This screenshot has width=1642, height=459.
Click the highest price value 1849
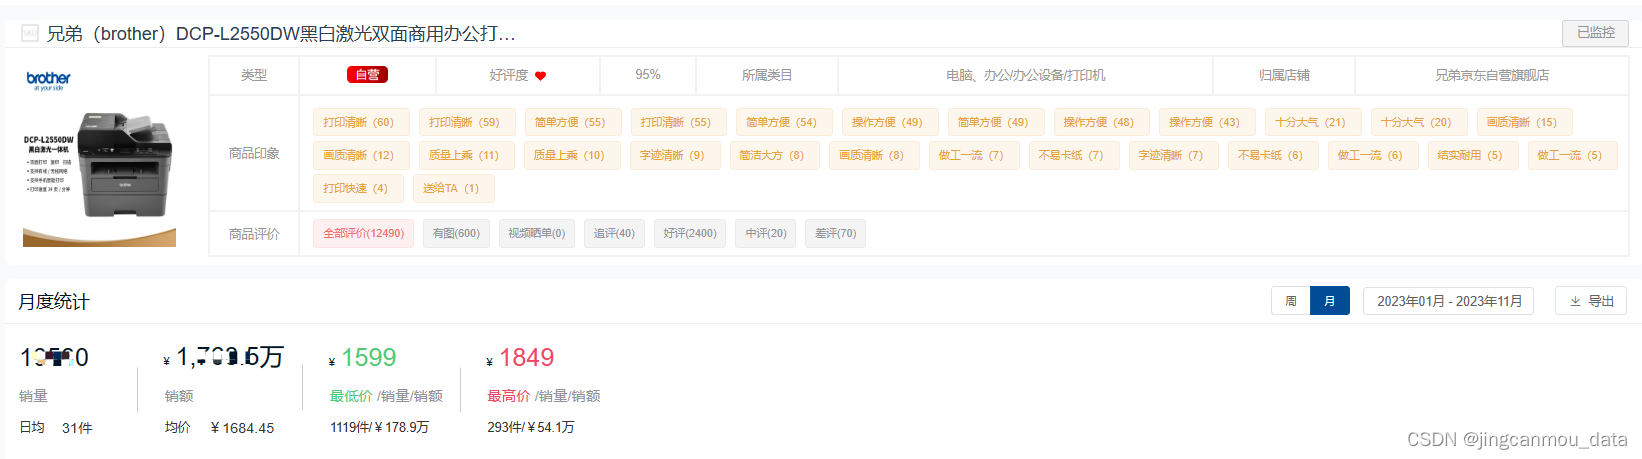pyautogui.click(x=526, y=357)
